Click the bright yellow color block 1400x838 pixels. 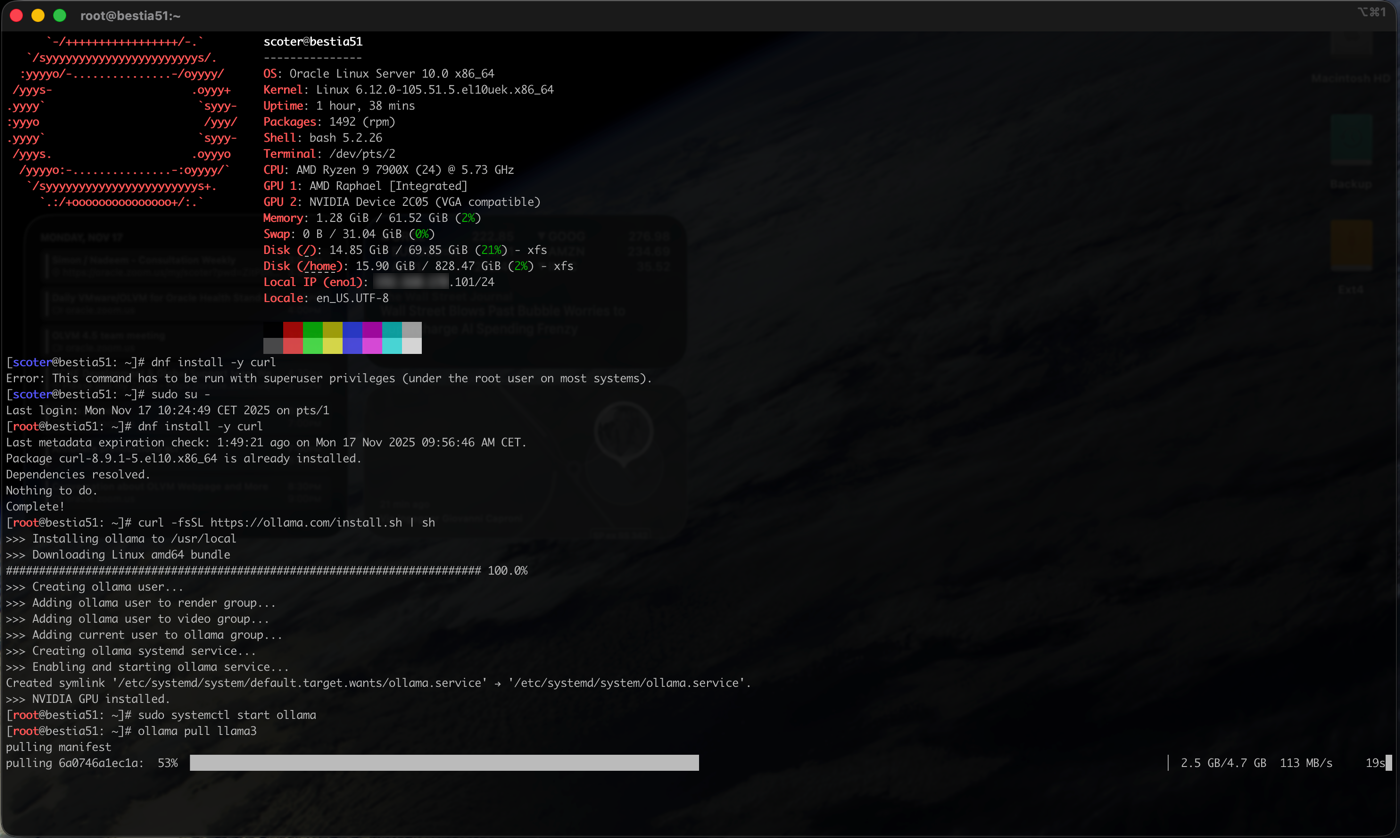tap(333, 346)
